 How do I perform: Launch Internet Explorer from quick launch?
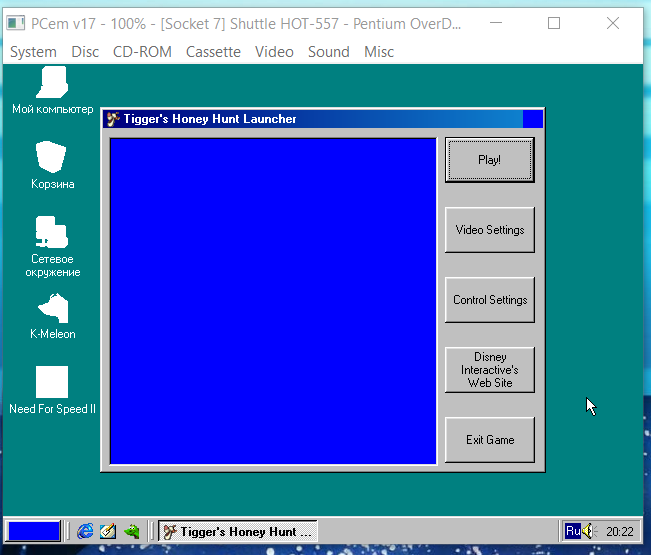[x=85, y=531]
